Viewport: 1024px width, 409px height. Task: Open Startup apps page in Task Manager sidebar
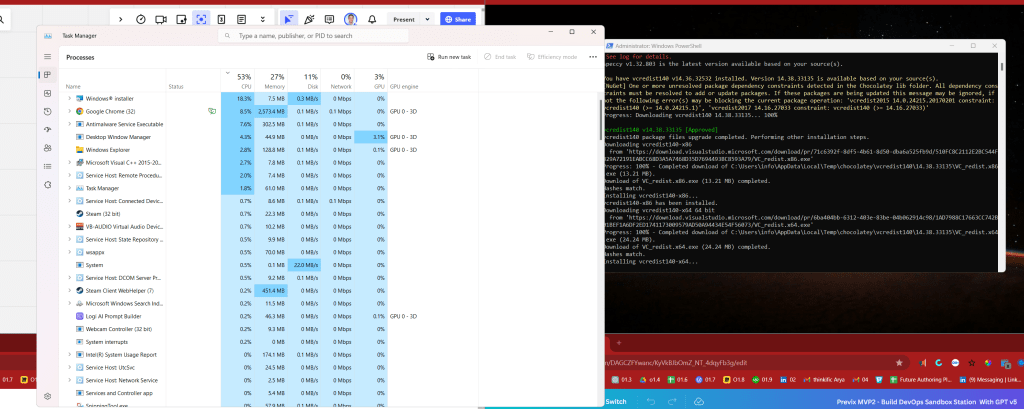point(48,130)
